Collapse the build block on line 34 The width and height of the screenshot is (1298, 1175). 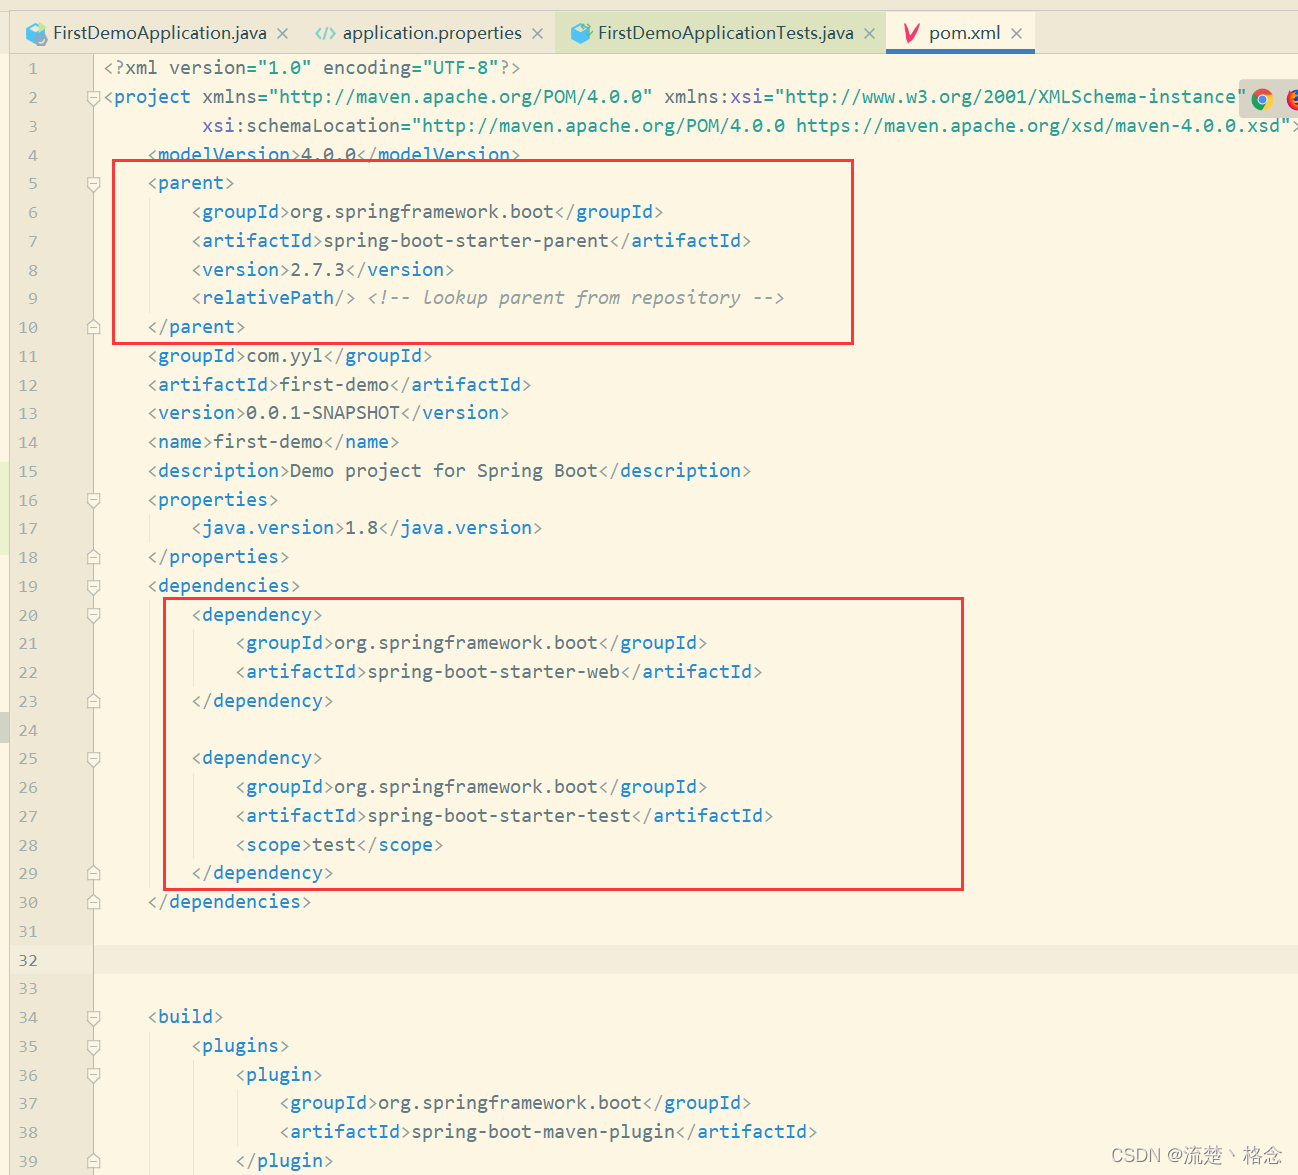tap(93, 1017)
